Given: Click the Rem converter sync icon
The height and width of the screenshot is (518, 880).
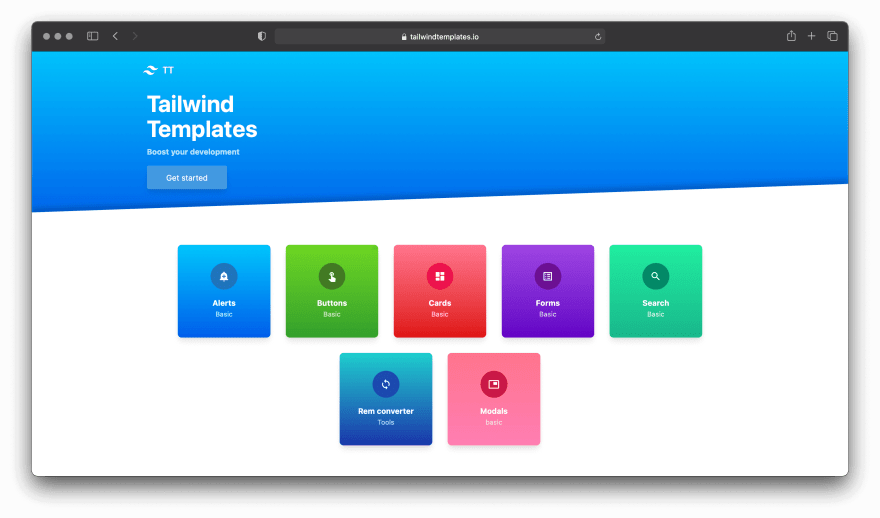Looking at the screenshot, I should 386,384.
